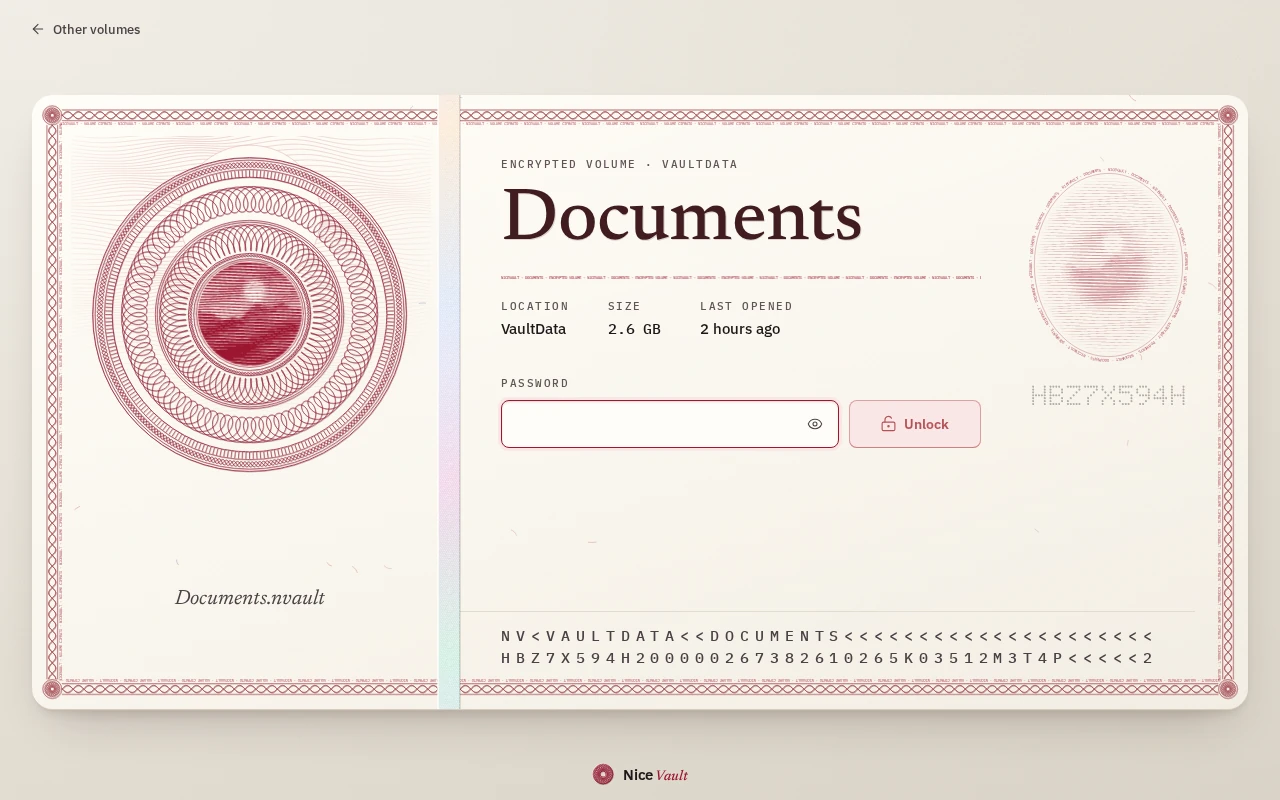Go back to Other volumes
Viewport: 1280px width, 800px height.
(x=86, y=29)
